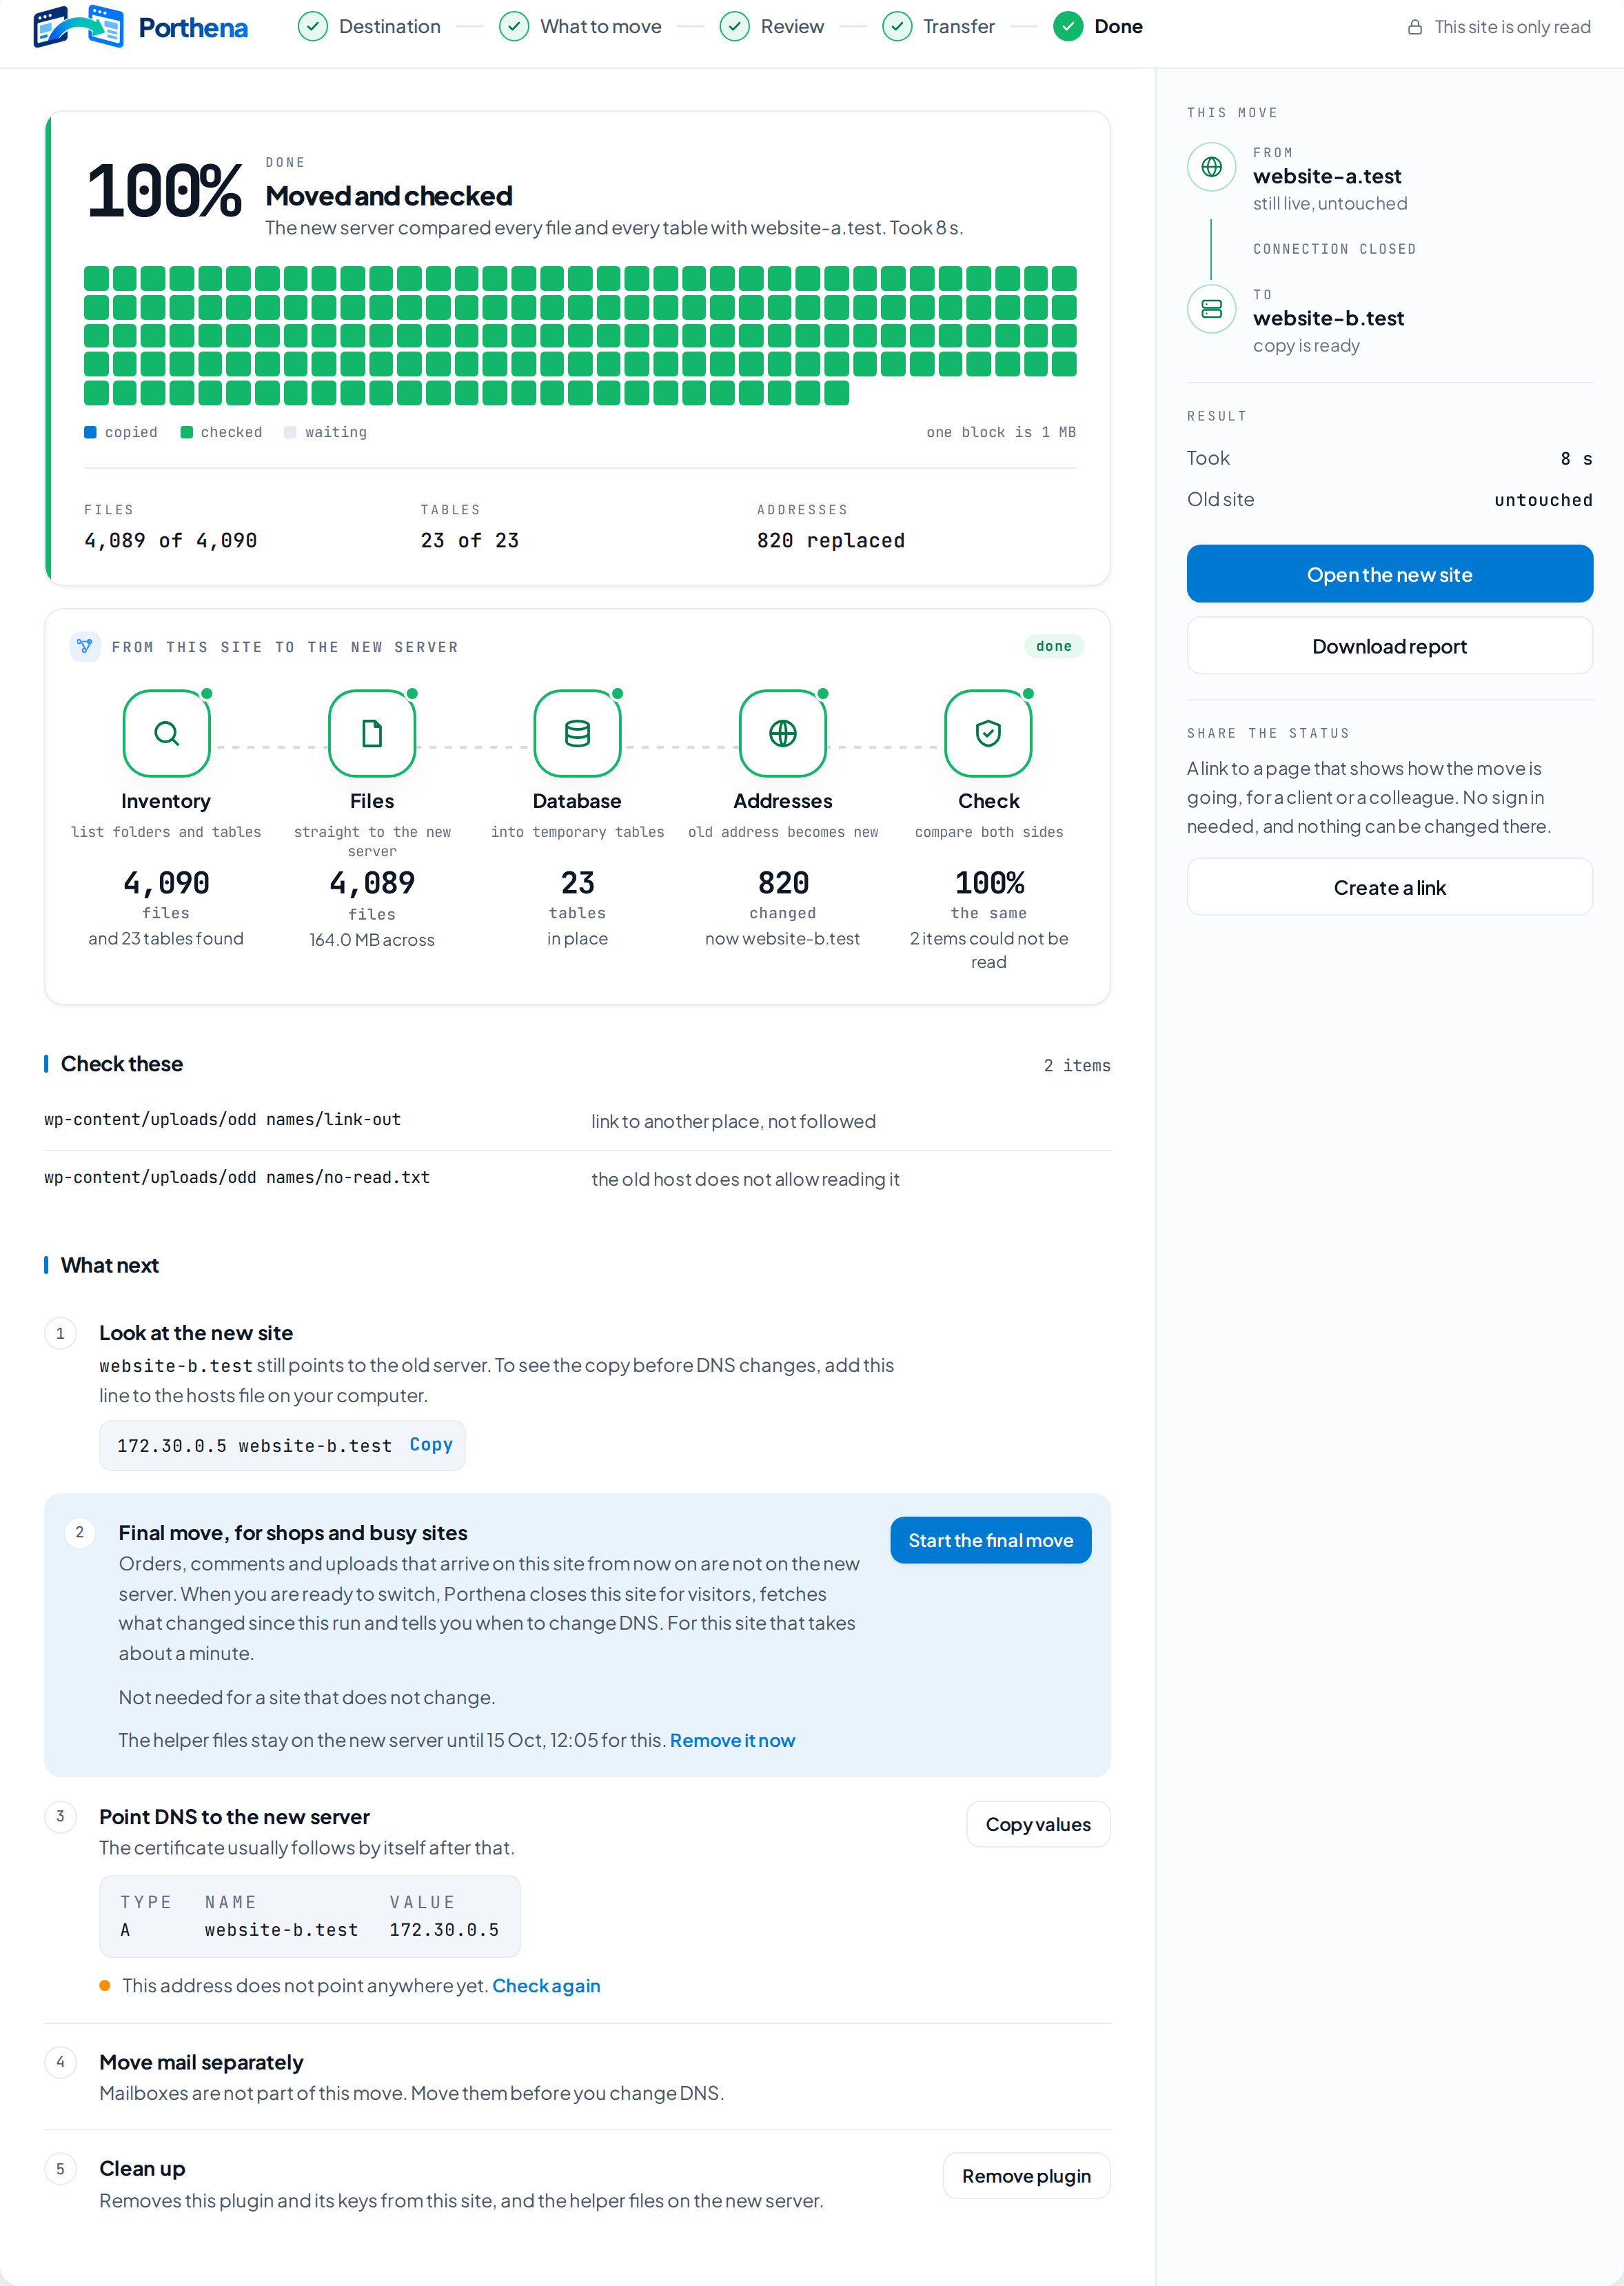Click the Inventory magnifier icon
Screen dimensions: 1624x2286
tap(166, 733)
